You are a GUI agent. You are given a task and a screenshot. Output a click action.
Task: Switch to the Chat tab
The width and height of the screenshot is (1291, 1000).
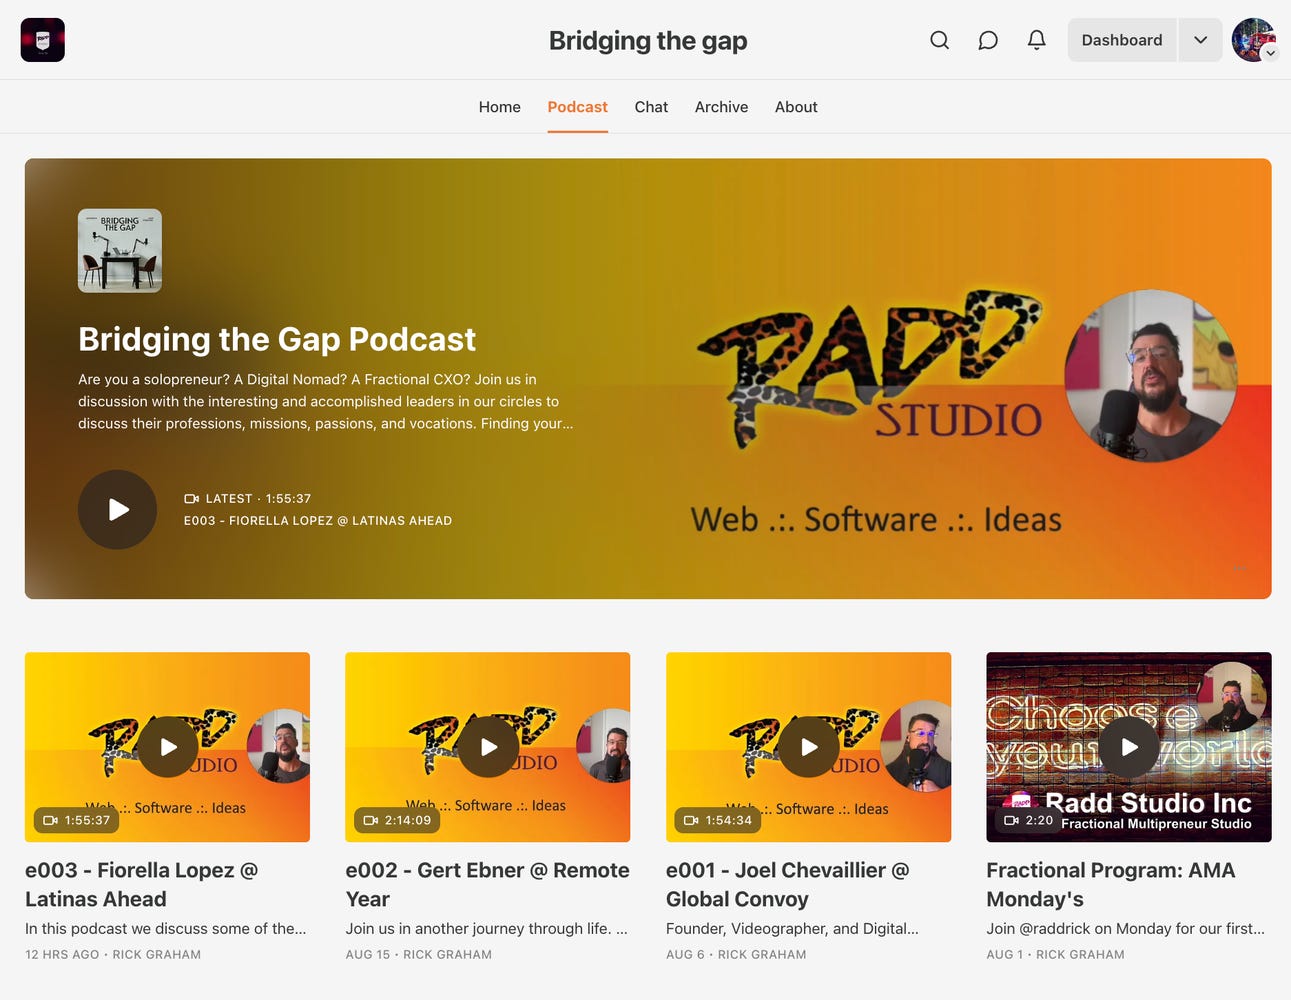point(651,107)
